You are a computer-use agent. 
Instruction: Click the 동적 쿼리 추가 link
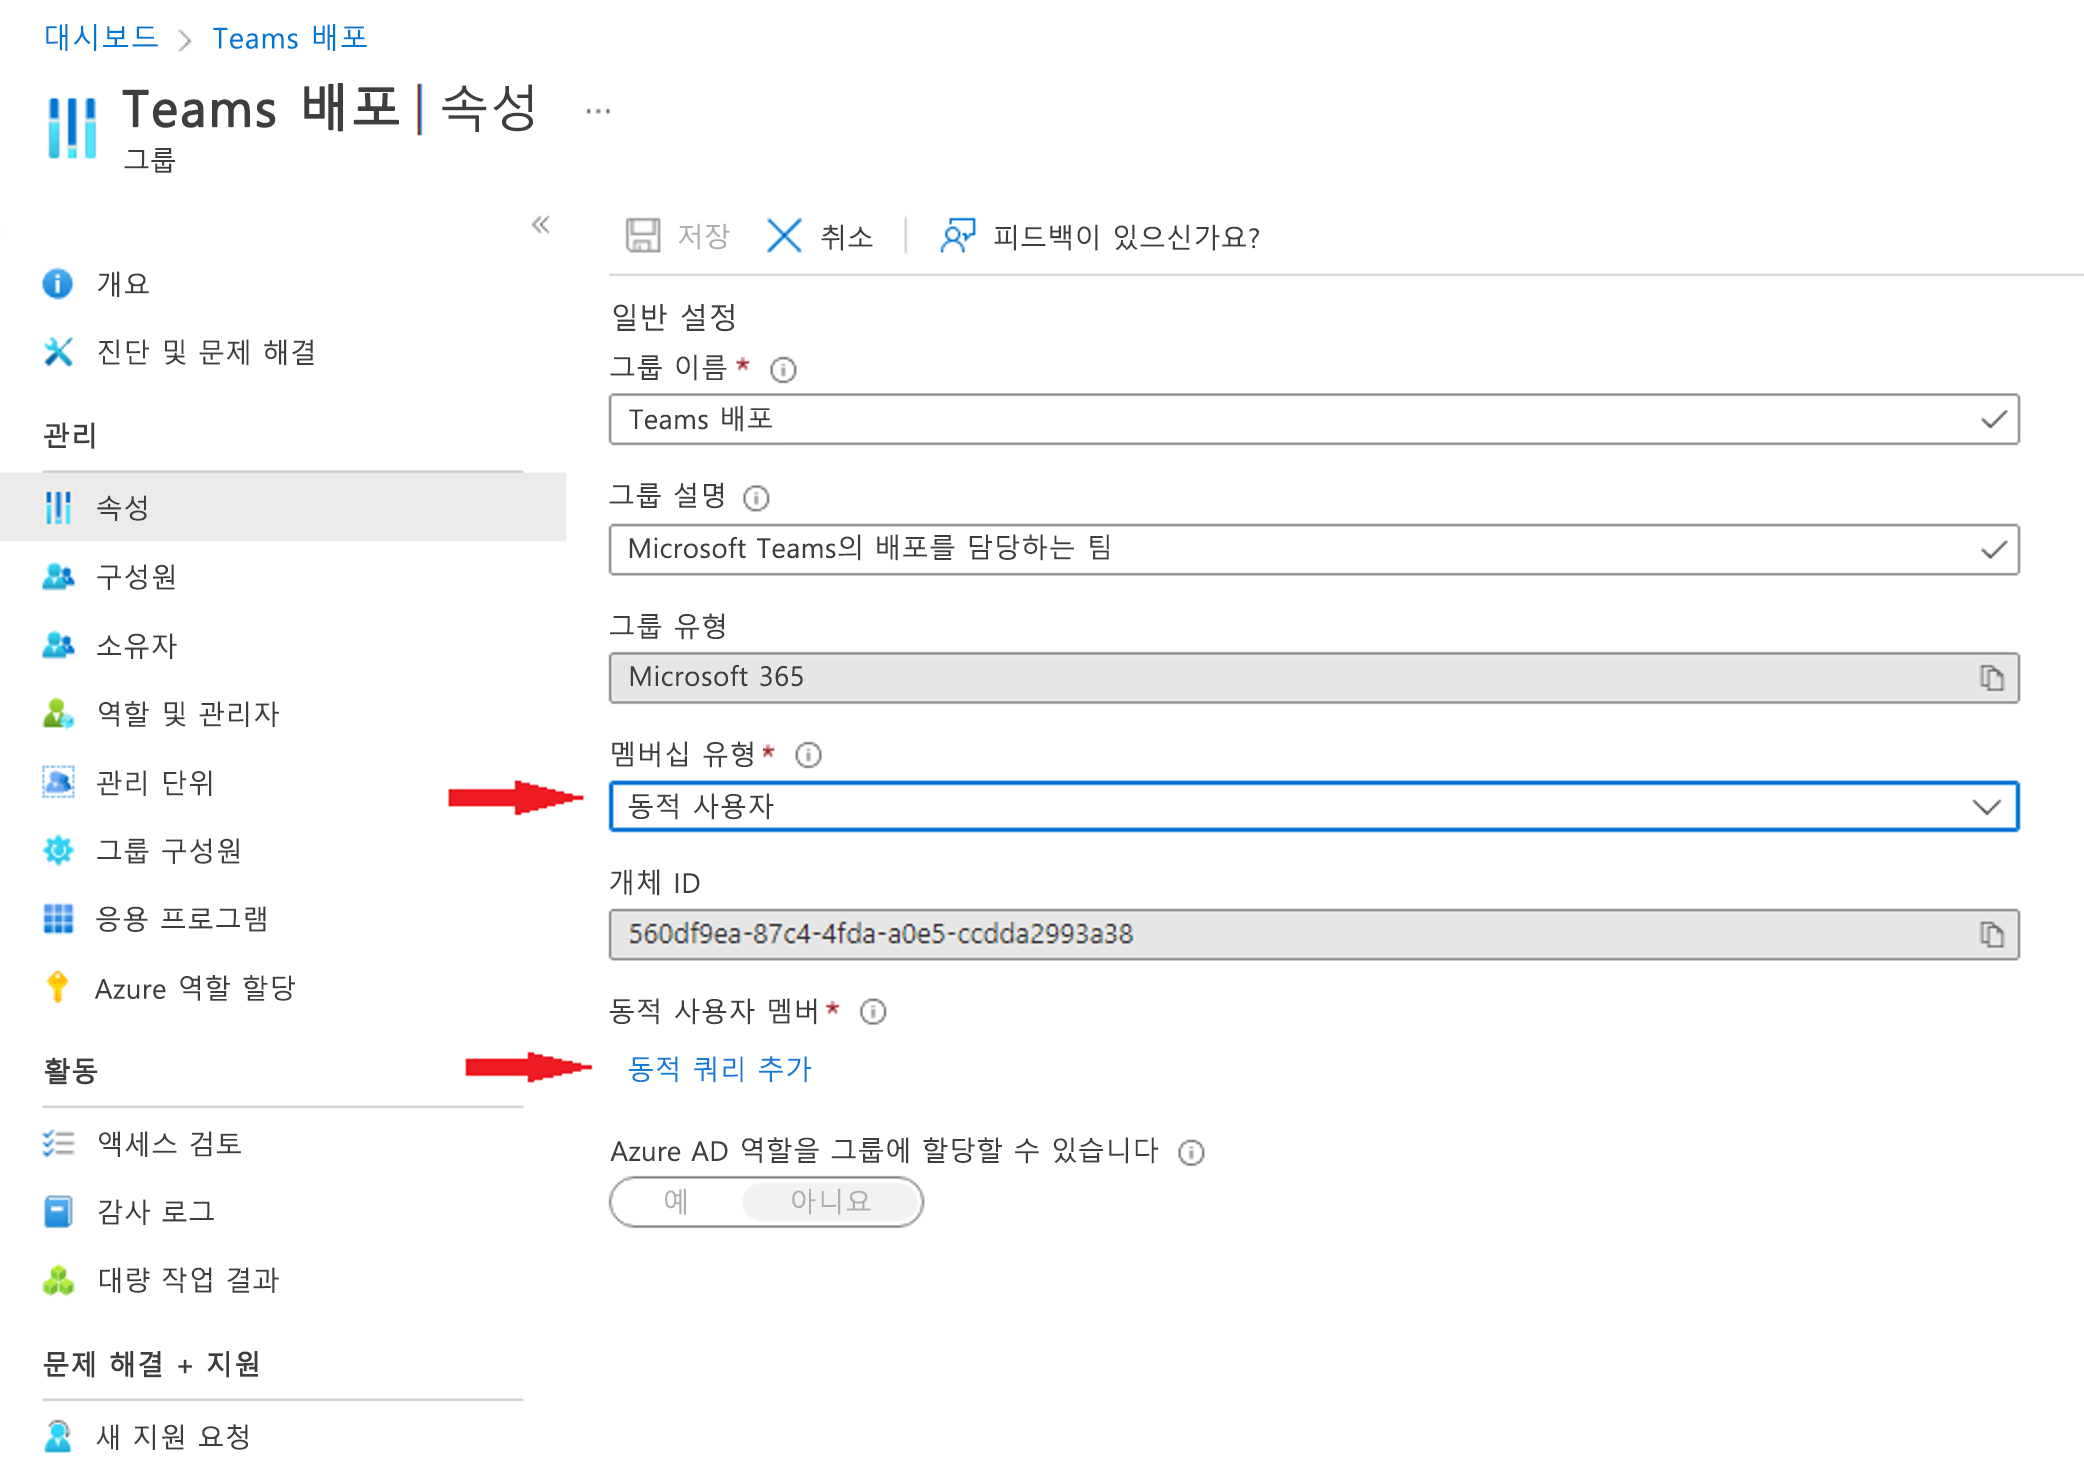click(x=719, y=1069)
